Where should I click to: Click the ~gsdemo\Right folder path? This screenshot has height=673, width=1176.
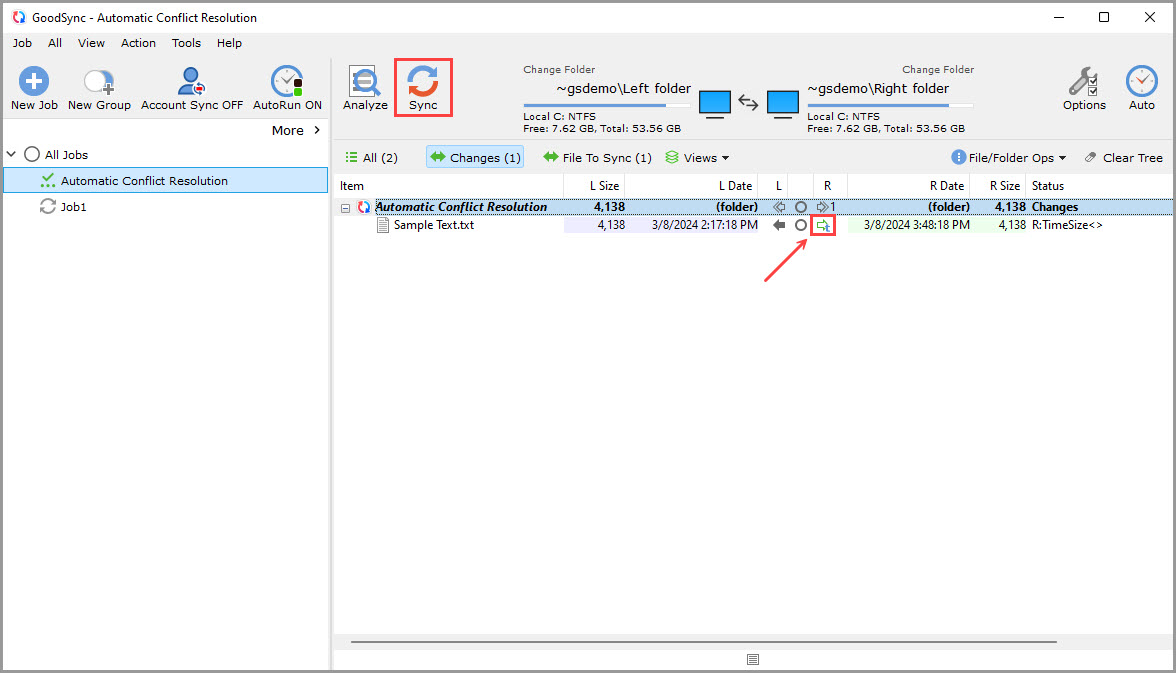click(878, 89)
